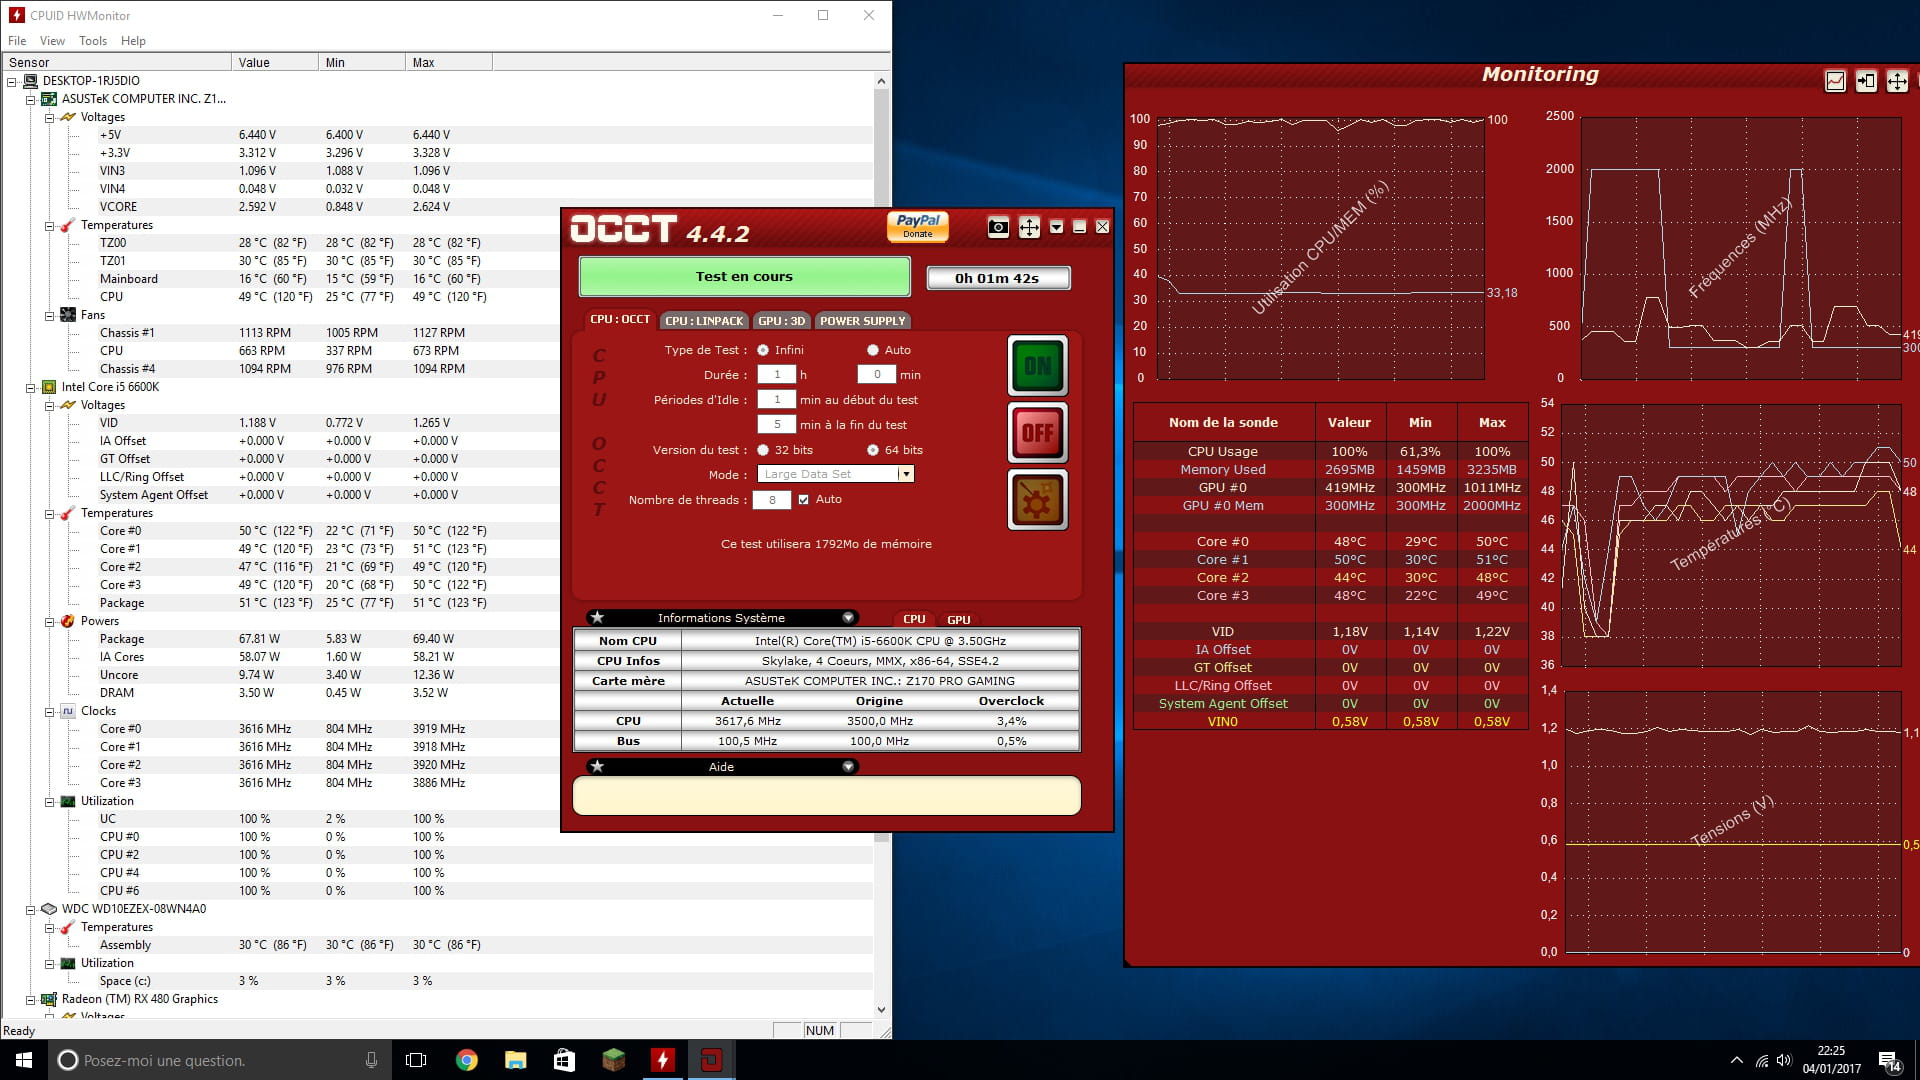Collapse the DESKTOP-1RJ5DIO tree node
Viewport: 1920px width, 1080px height.
pyautogui.click(x=12, y=81)
